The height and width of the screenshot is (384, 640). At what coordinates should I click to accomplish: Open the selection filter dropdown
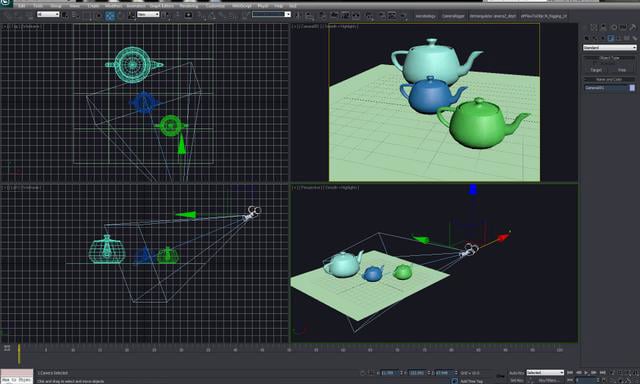point(48,14)
